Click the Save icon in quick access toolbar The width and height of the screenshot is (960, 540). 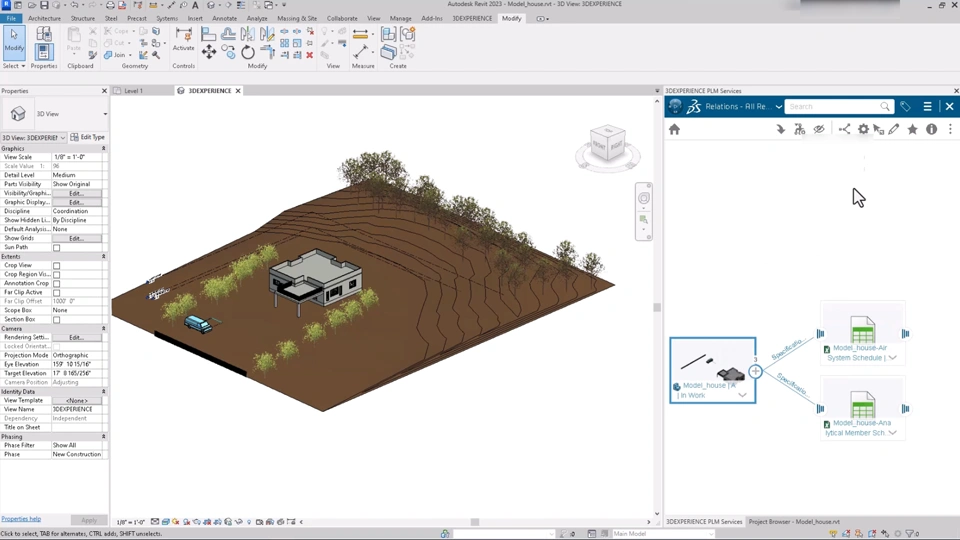tap(44, 5)
